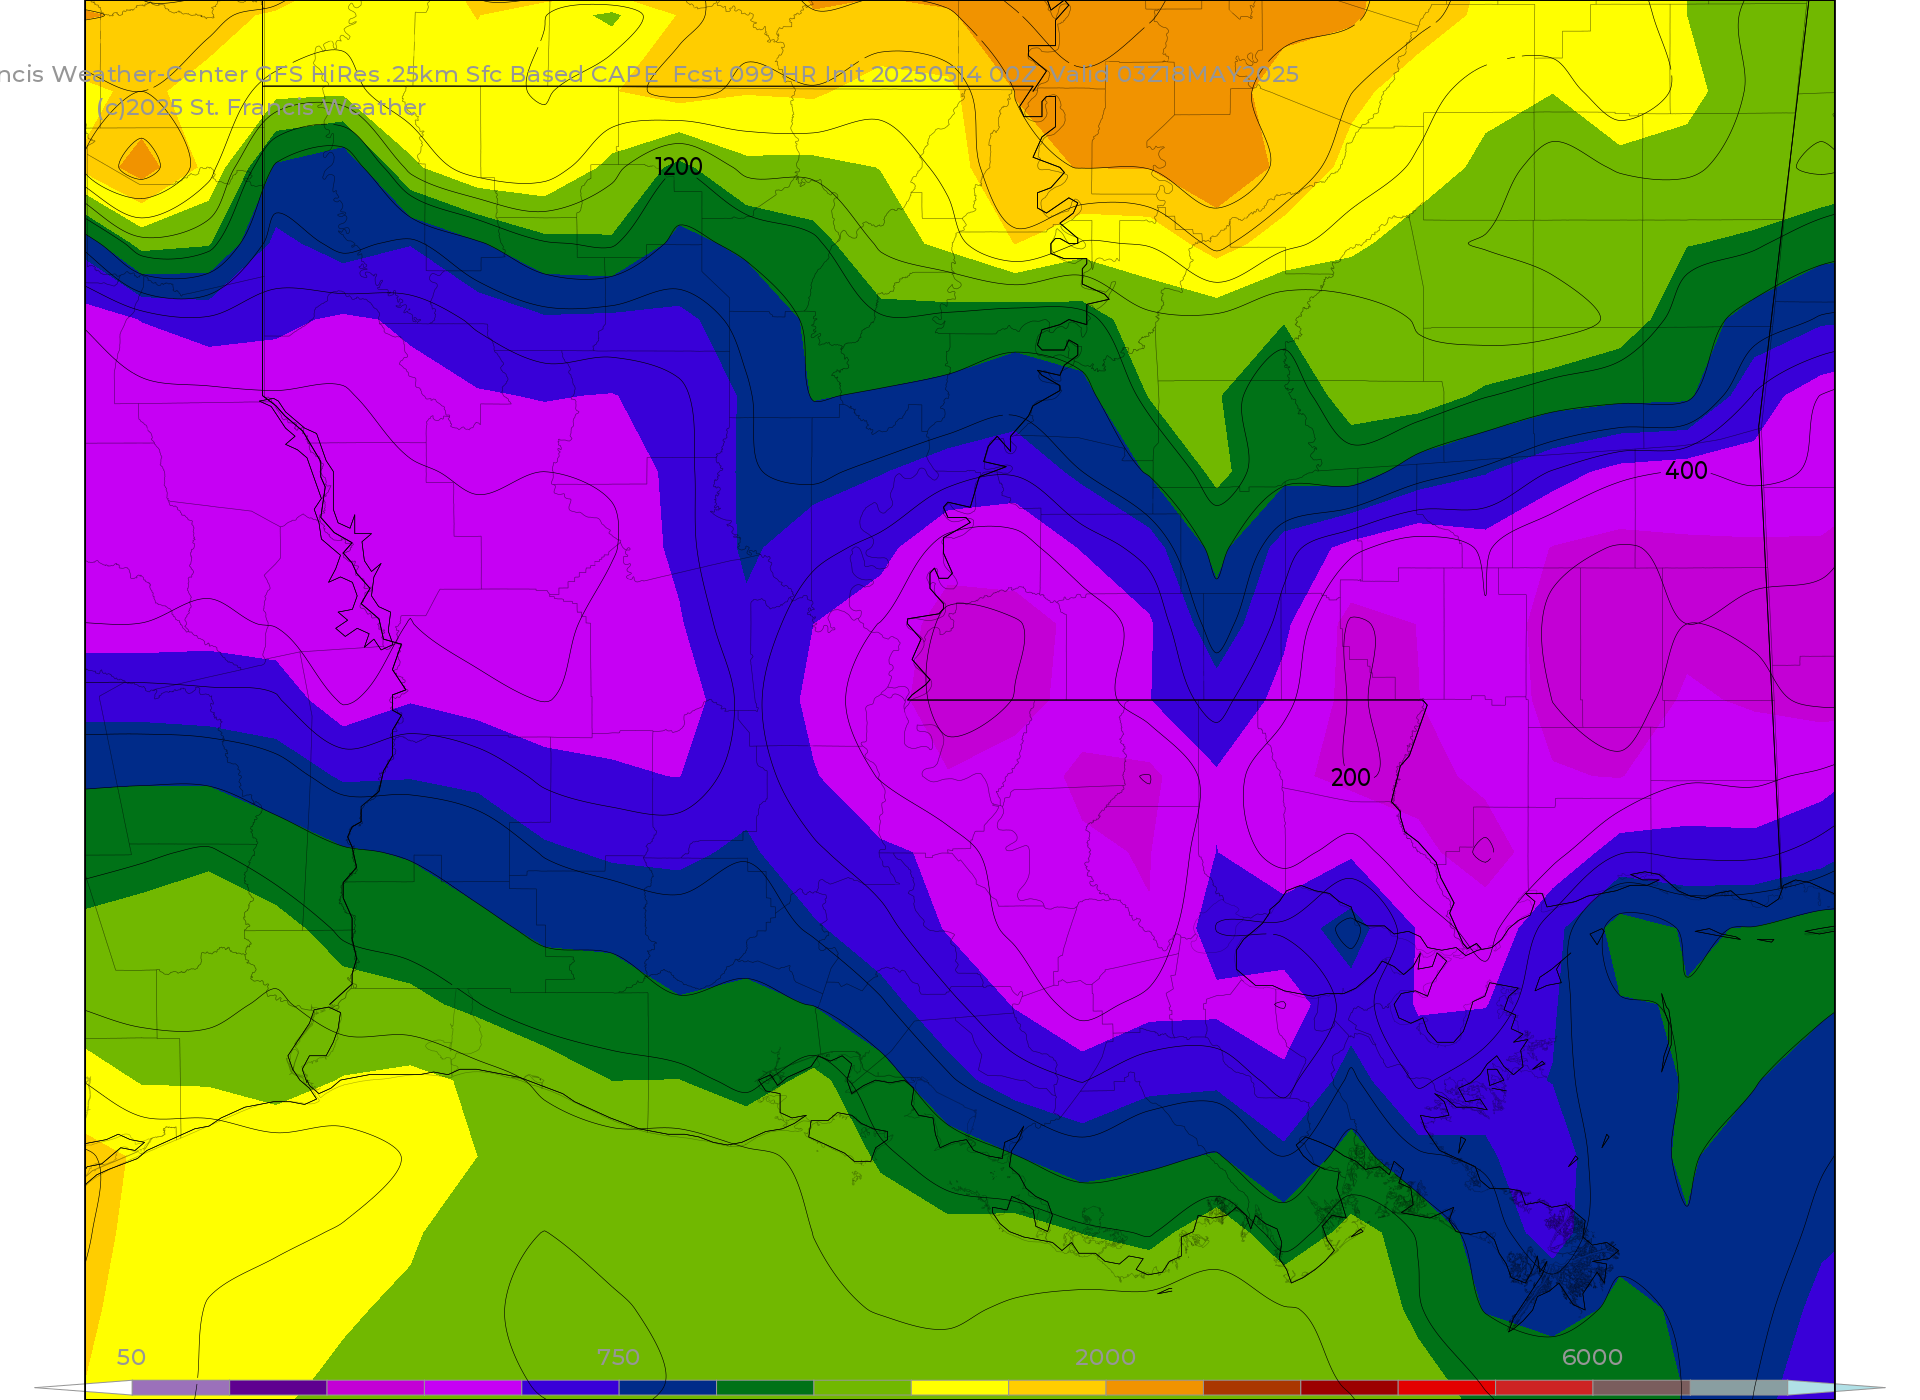Click the 400 contour label

tap(1686, 471)
